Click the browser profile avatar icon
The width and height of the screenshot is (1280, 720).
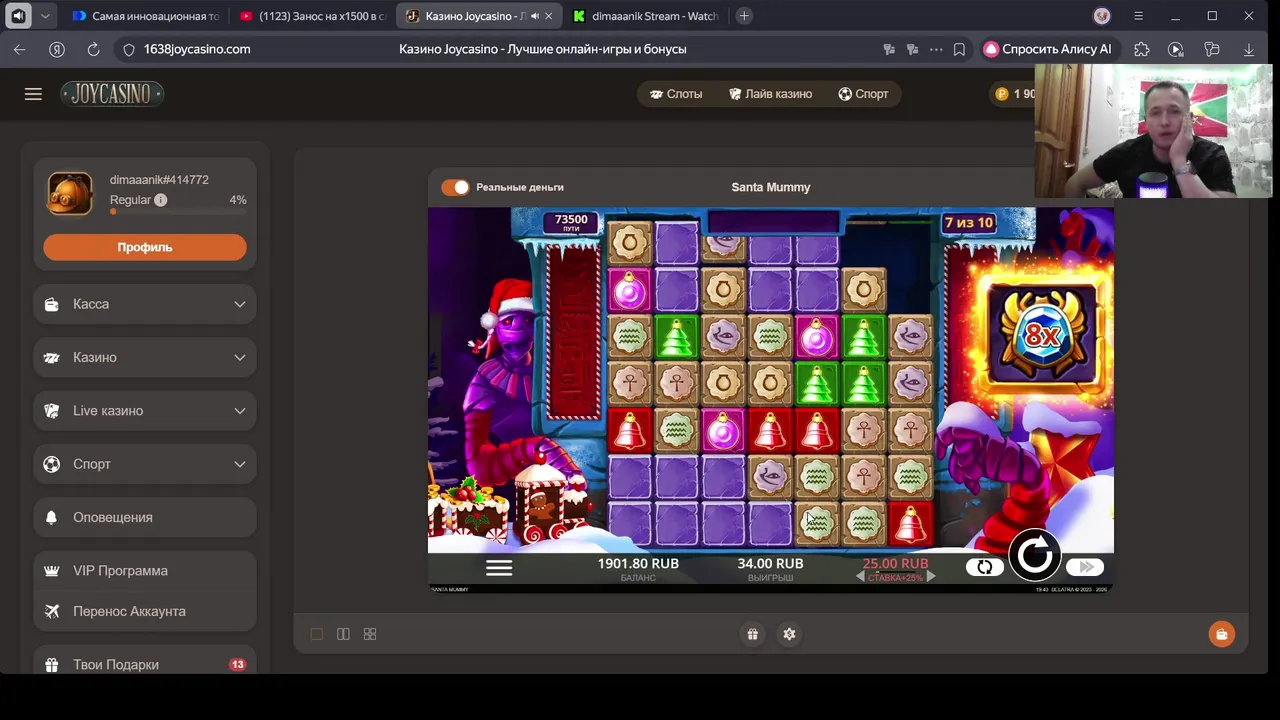click(1102, 16)
